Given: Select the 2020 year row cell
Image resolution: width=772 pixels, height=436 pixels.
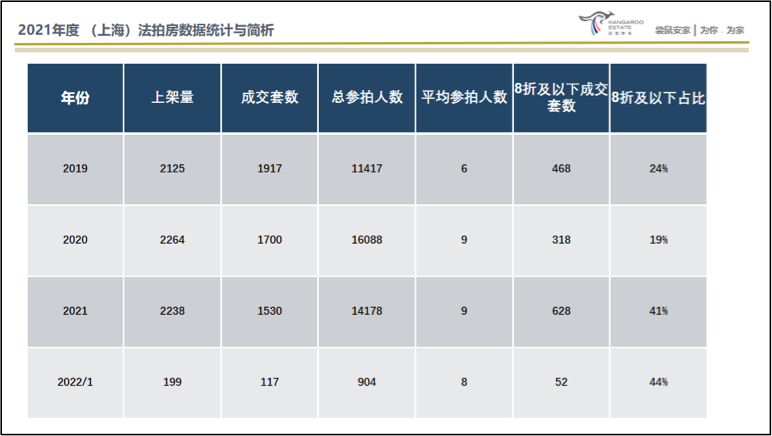Looking at the screenshot, I should point(75,240).
